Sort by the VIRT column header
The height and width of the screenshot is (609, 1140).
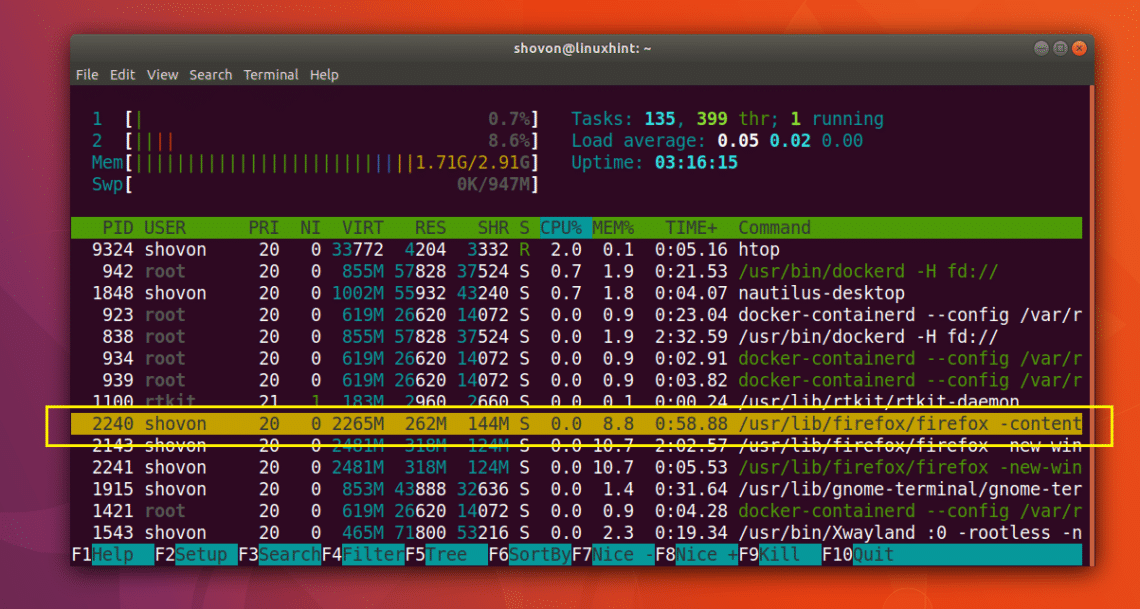[363, 227]
